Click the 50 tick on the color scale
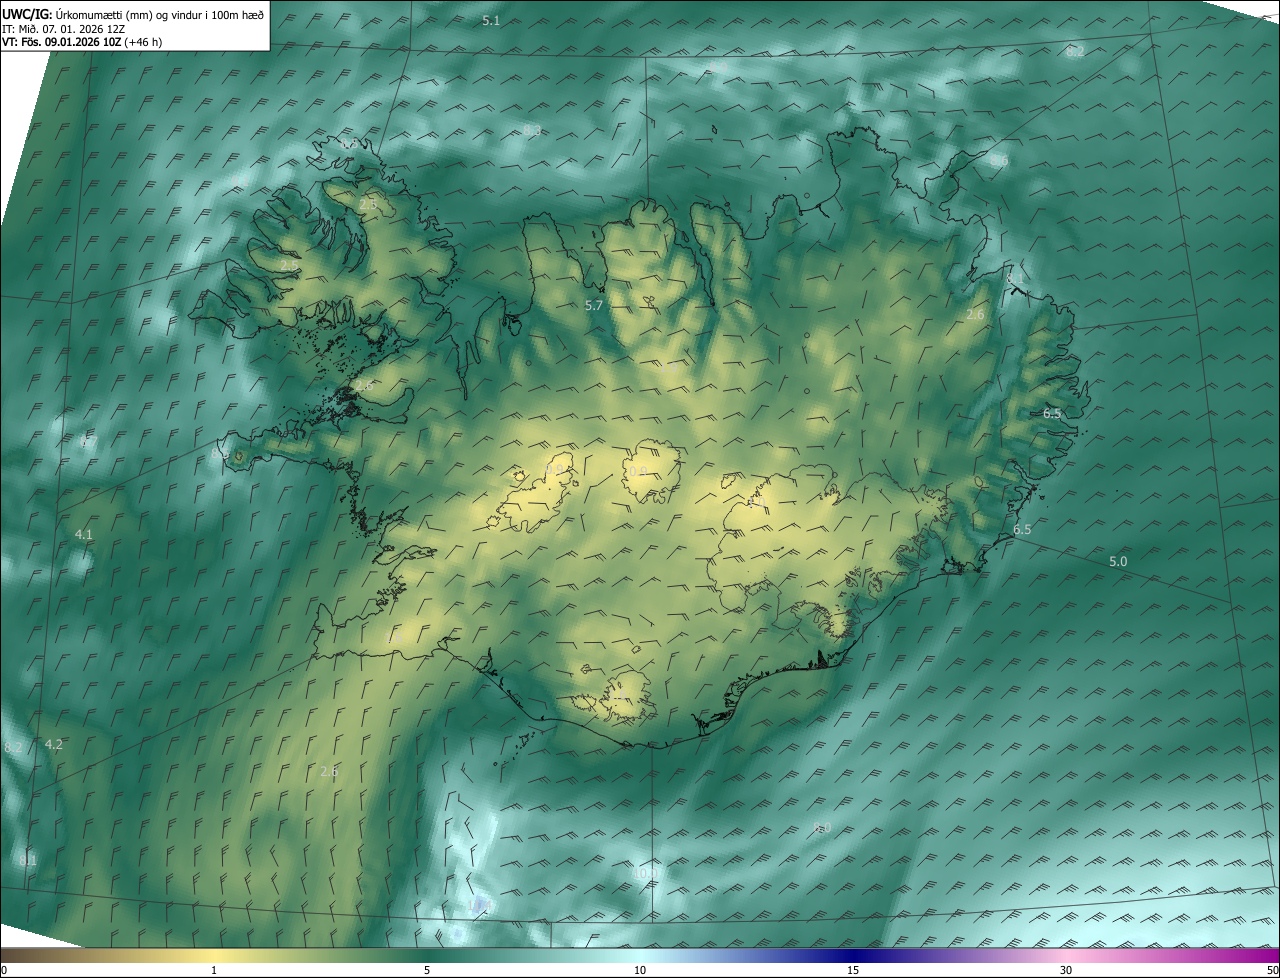Viewport: 1280px width, 978px height. coord(1272,971)
